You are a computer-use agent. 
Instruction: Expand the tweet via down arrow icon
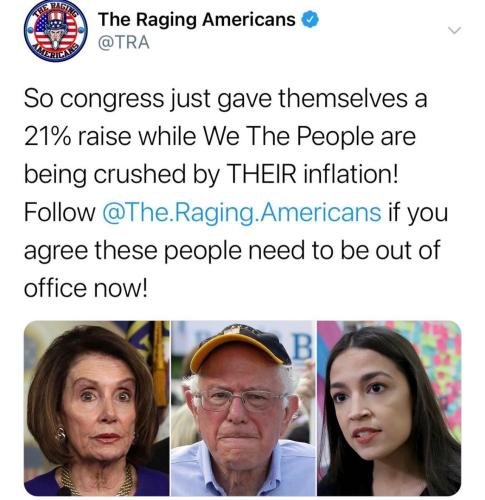454,30
